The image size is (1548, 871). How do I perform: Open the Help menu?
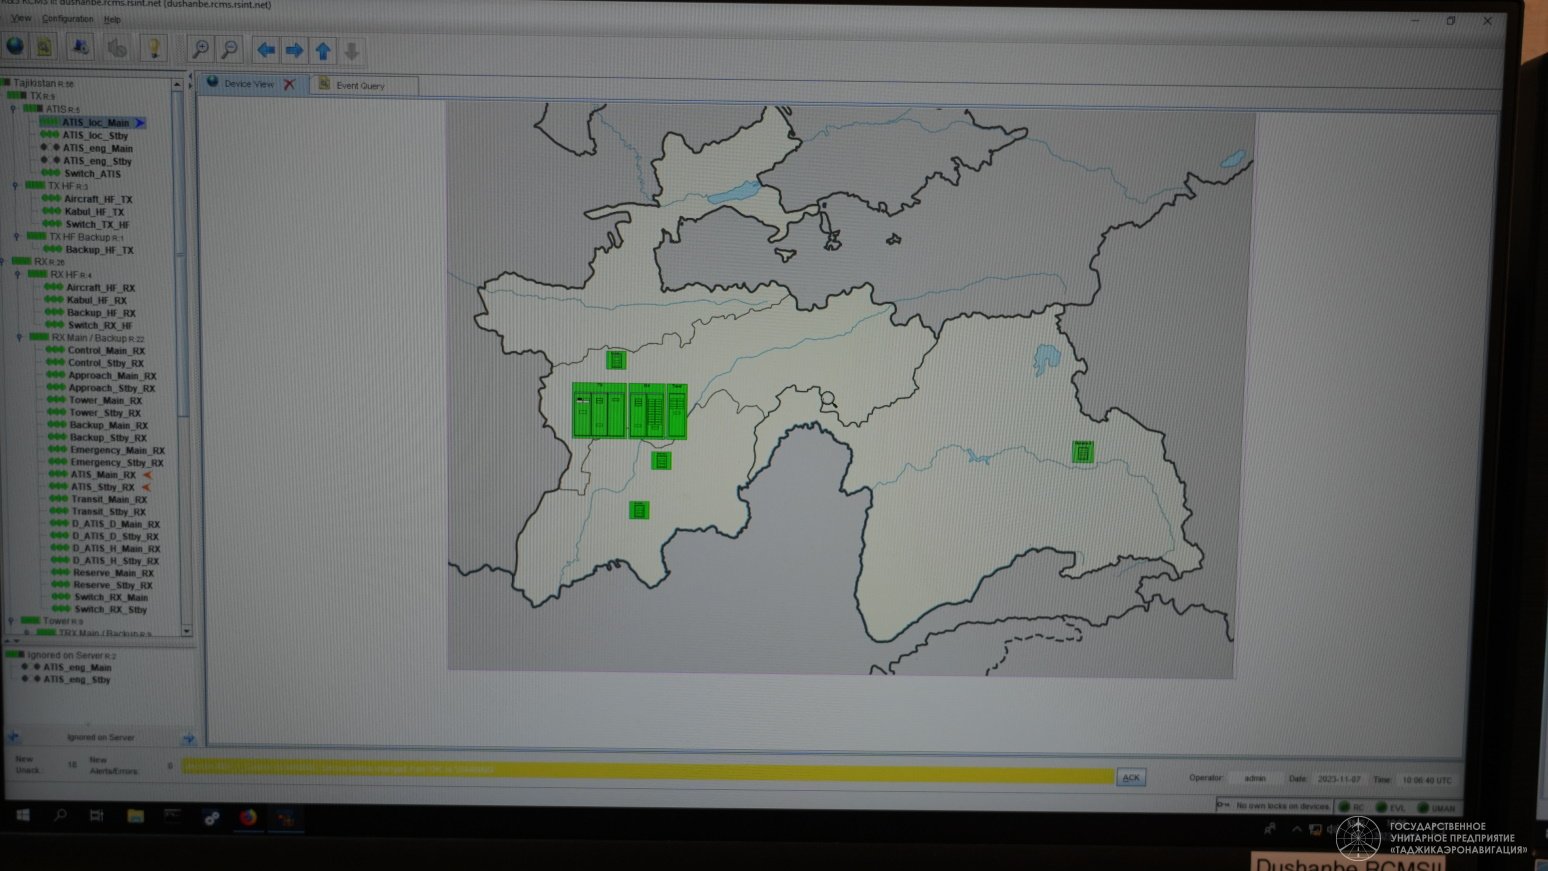pyautogui.click(x=112, y=20)
